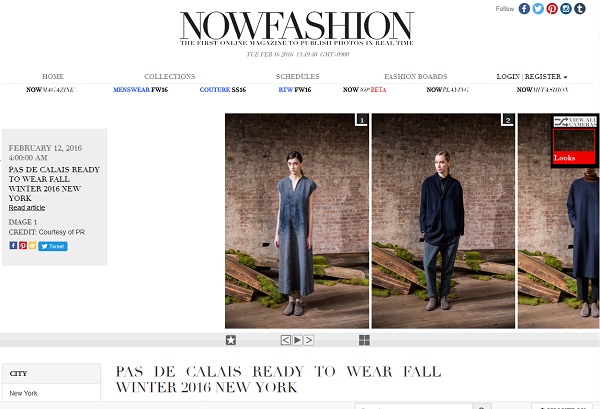
Task: Email this look using envelope icon
Action: point(33,246)
